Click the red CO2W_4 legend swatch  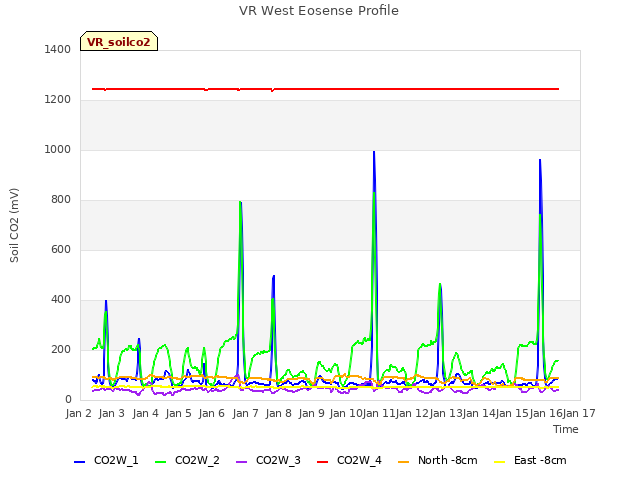pos(322,462)
